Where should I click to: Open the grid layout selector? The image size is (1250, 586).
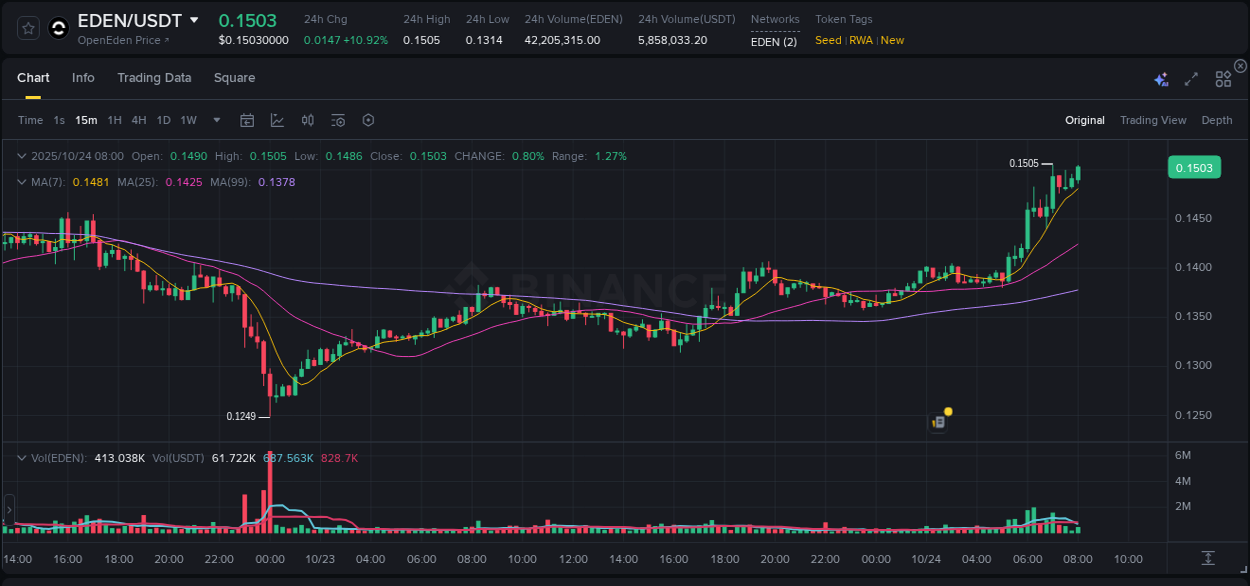coord(1223,77)
